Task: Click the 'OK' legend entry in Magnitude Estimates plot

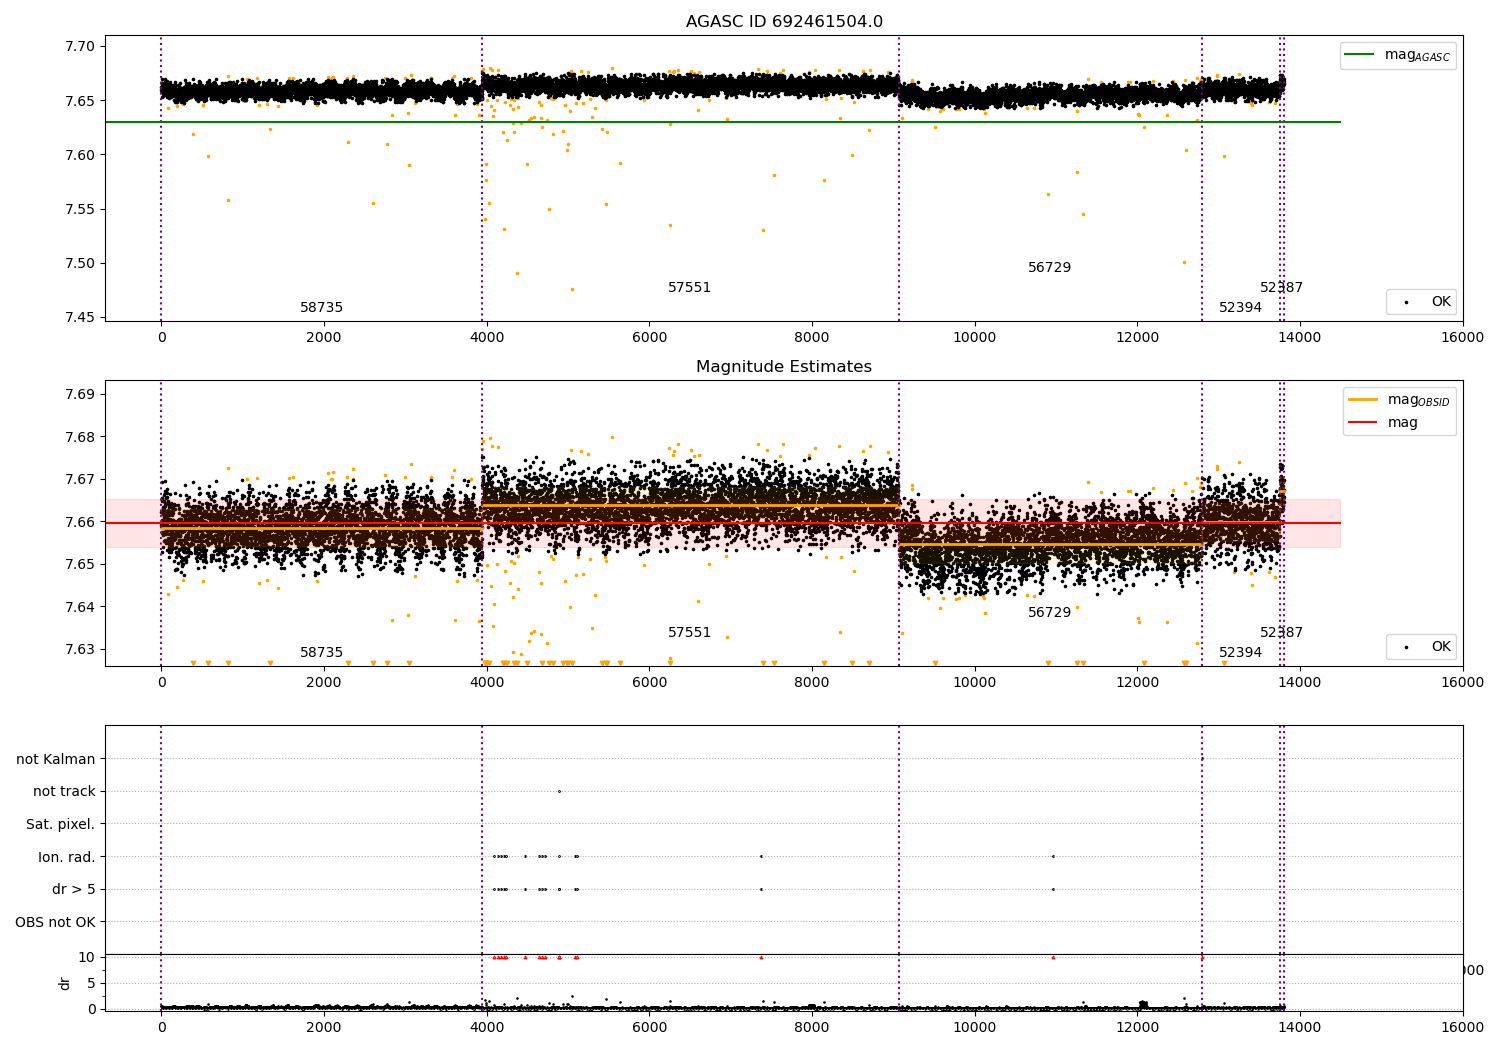Action: tap(1440, 646)
